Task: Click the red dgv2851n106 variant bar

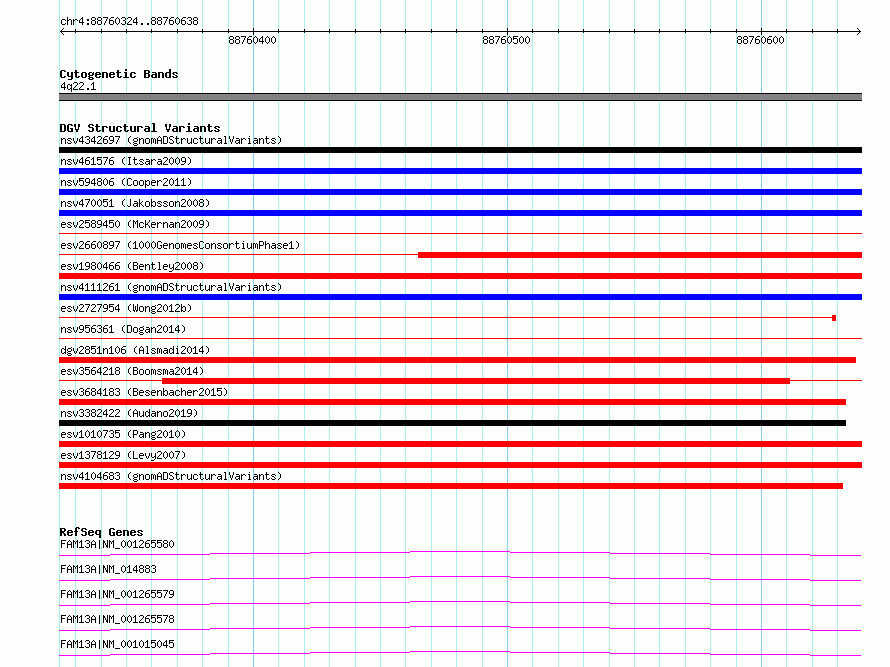Action: pos(457,360)
